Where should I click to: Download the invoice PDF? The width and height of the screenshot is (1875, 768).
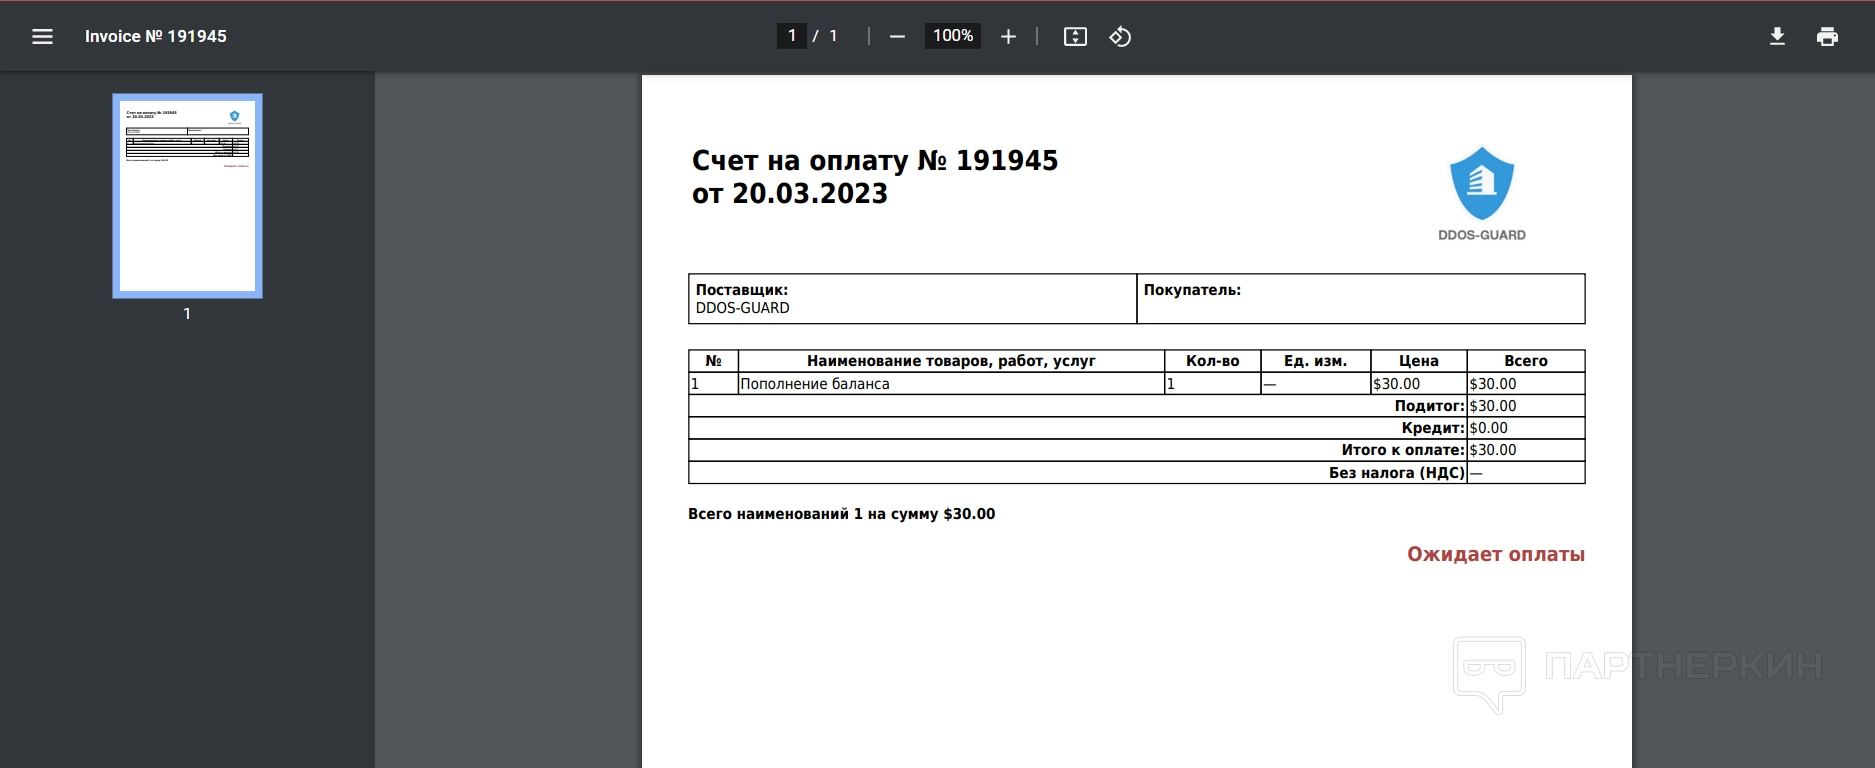(x=1777, y=37)
